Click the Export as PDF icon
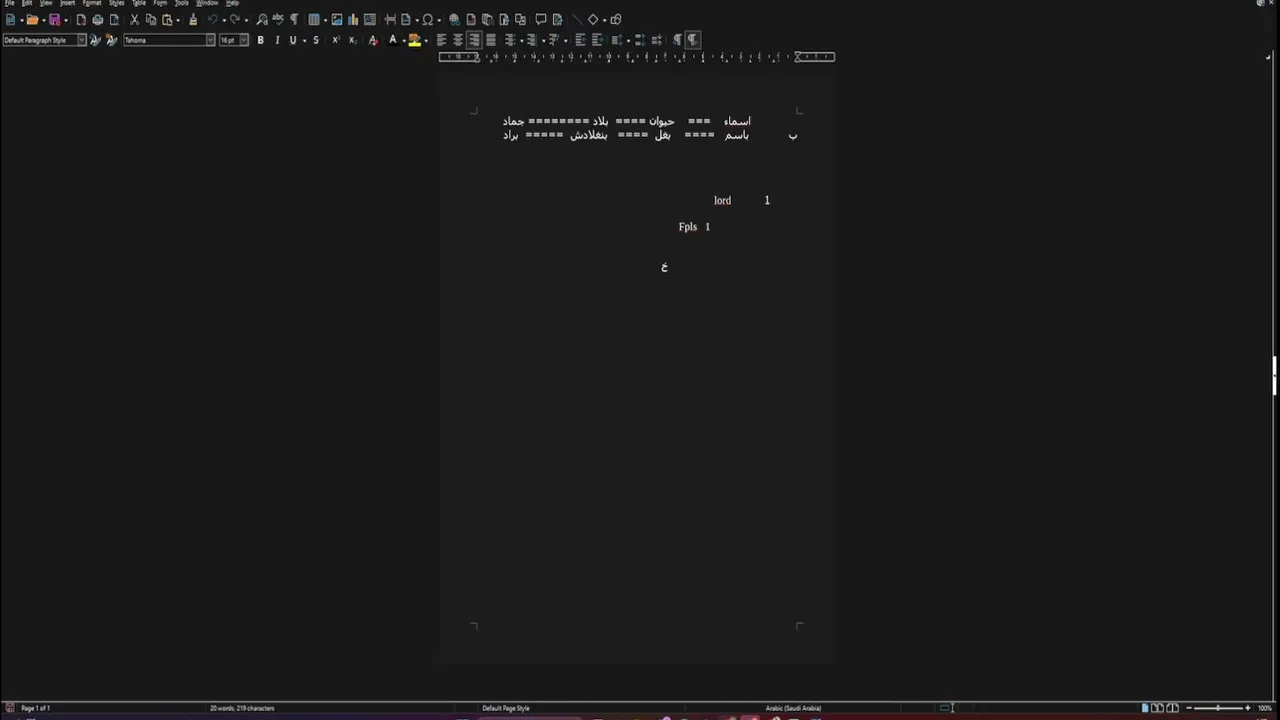1280x720 pixels. click(x=81, y=20)
